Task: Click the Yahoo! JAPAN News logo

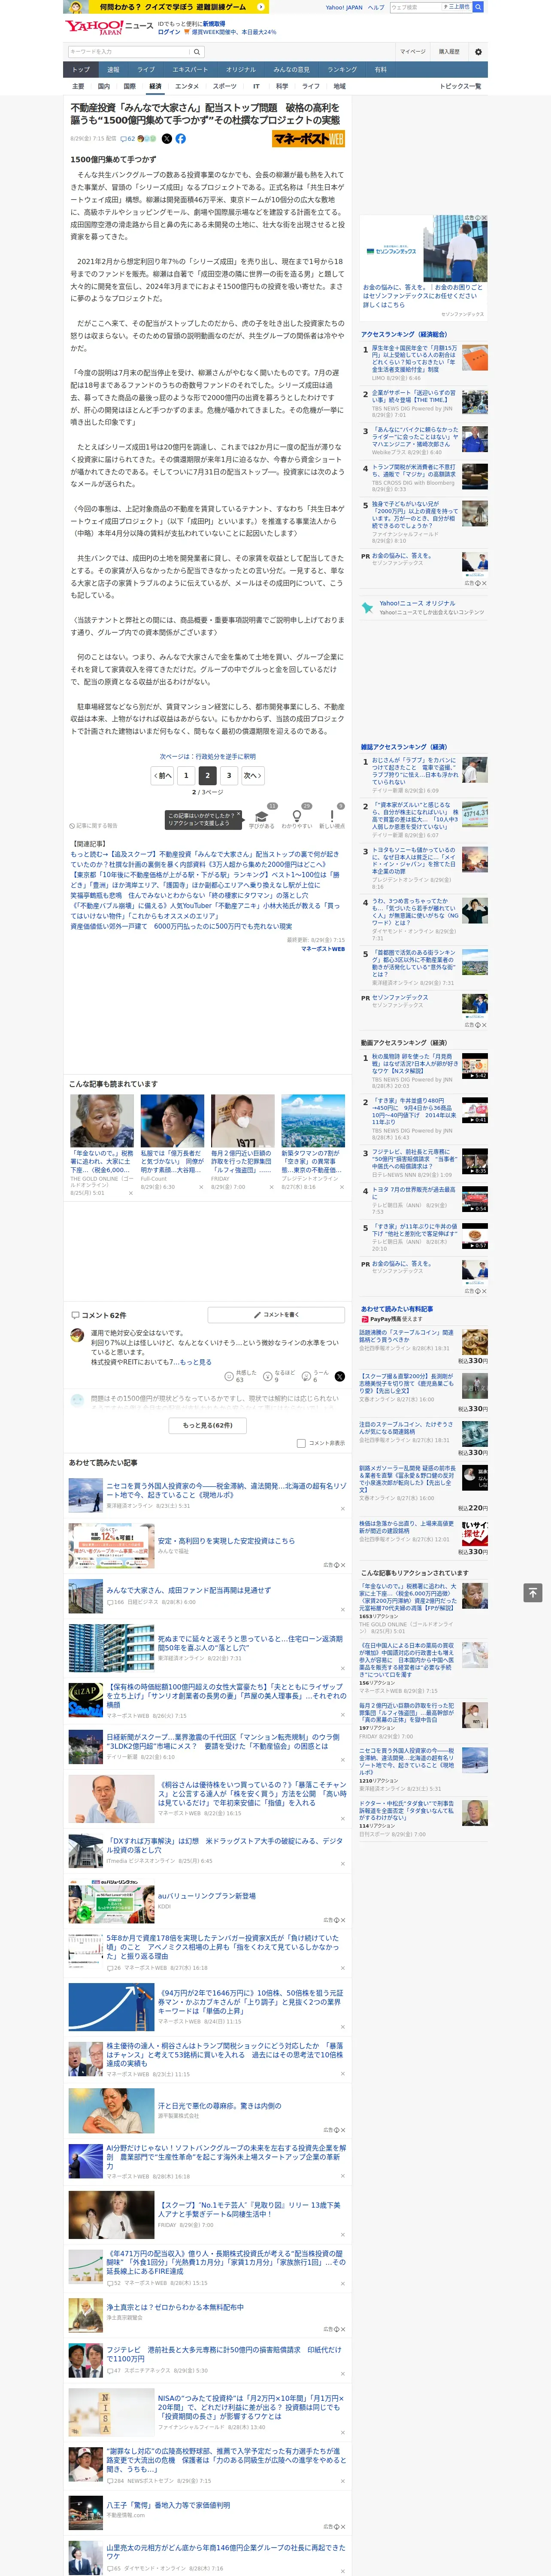Action: (109, 27)
